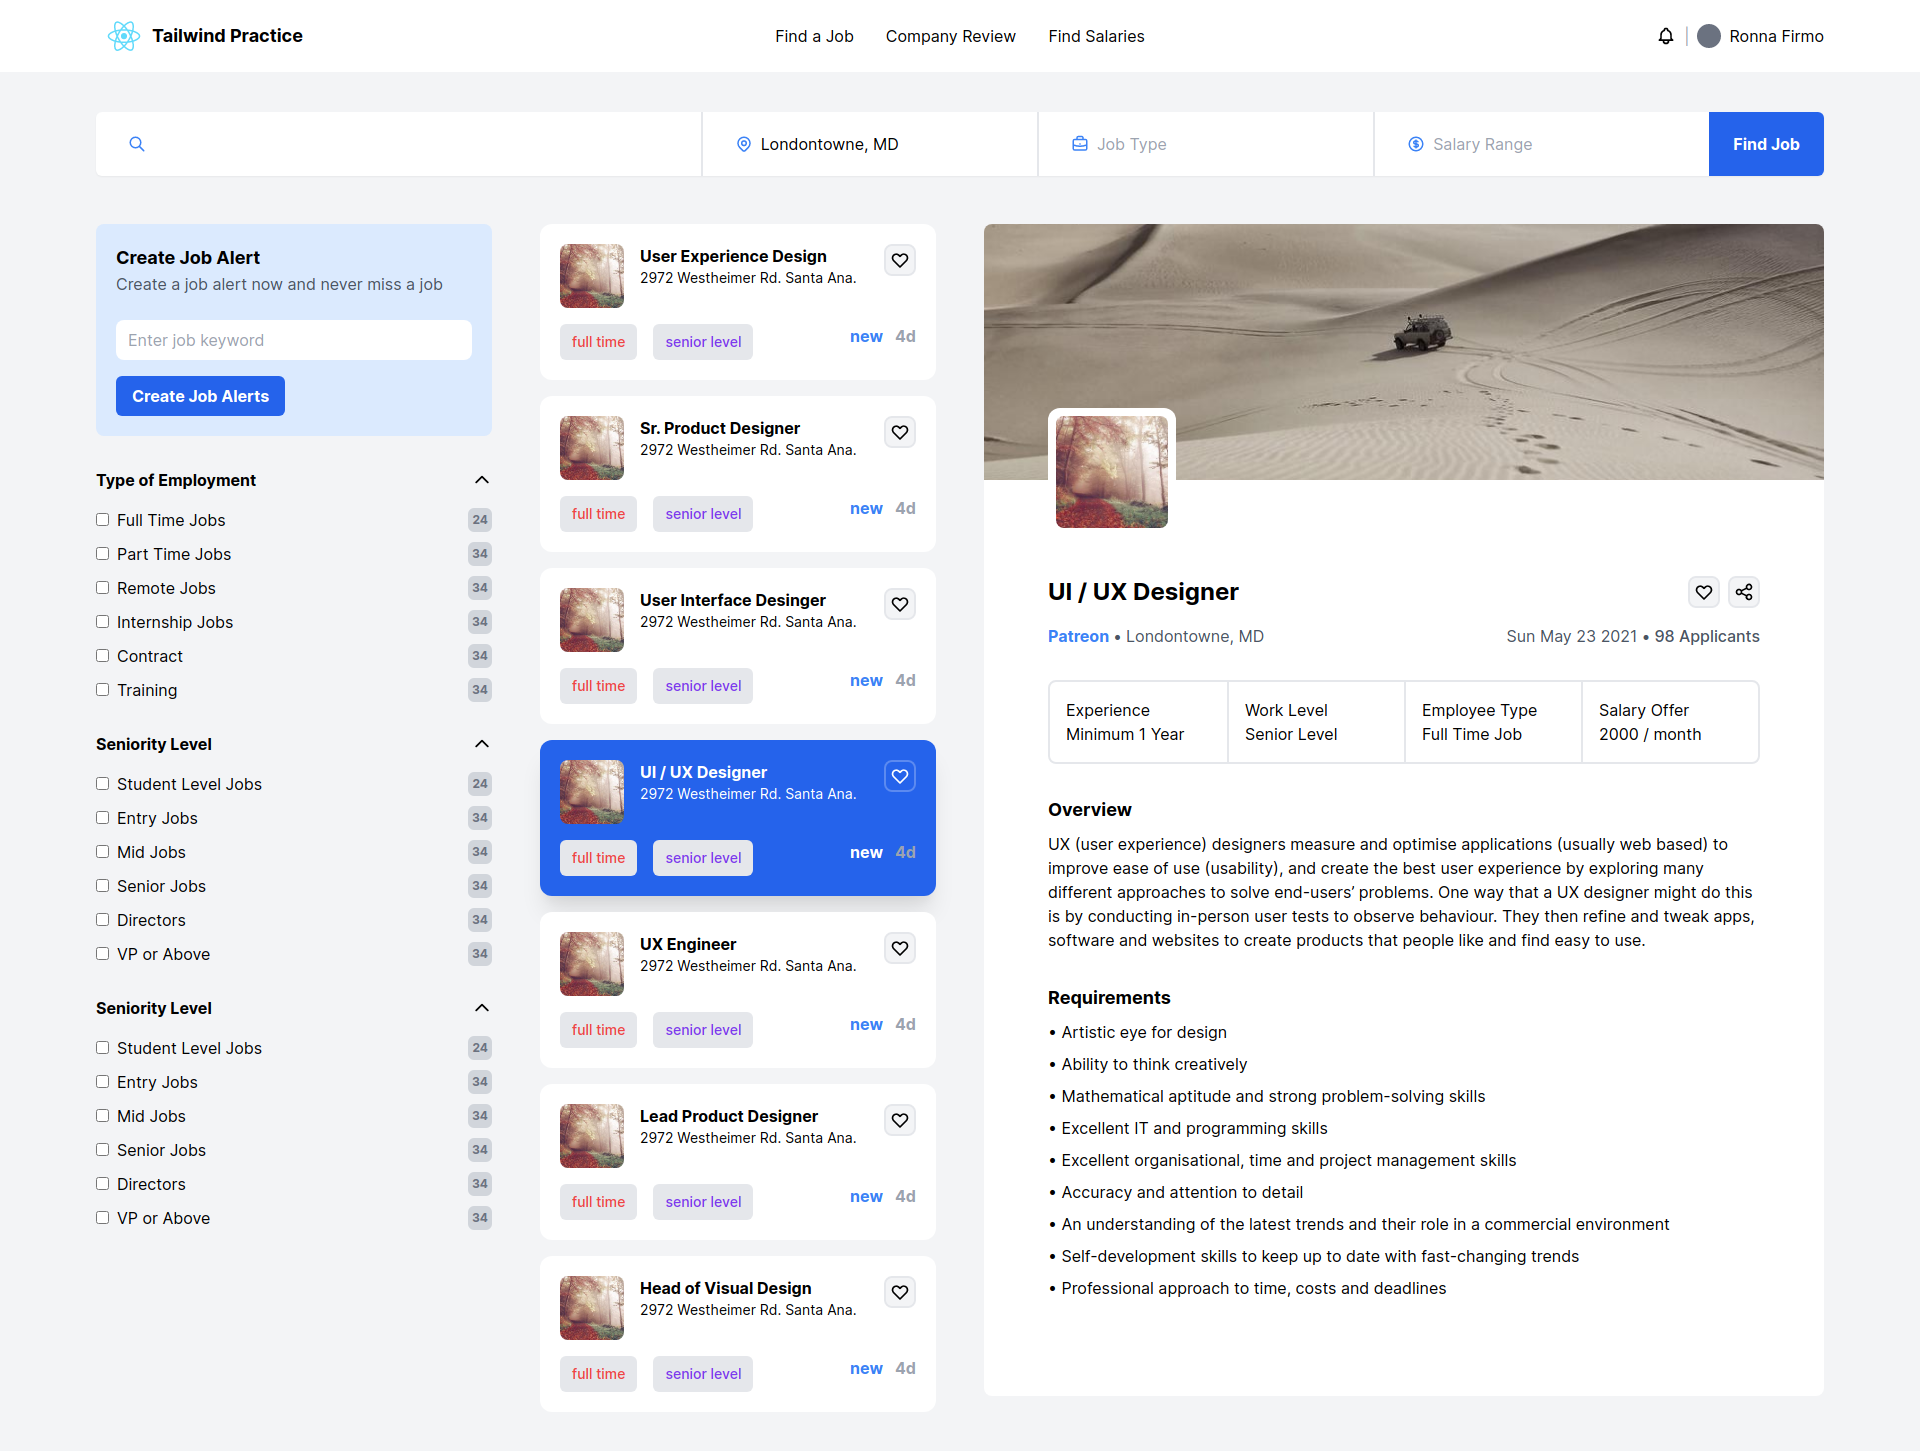Click heart icon on Sr. Product Designer card
The image size is (1920, 1452).
pyautogui.click(x=900, y=432)
